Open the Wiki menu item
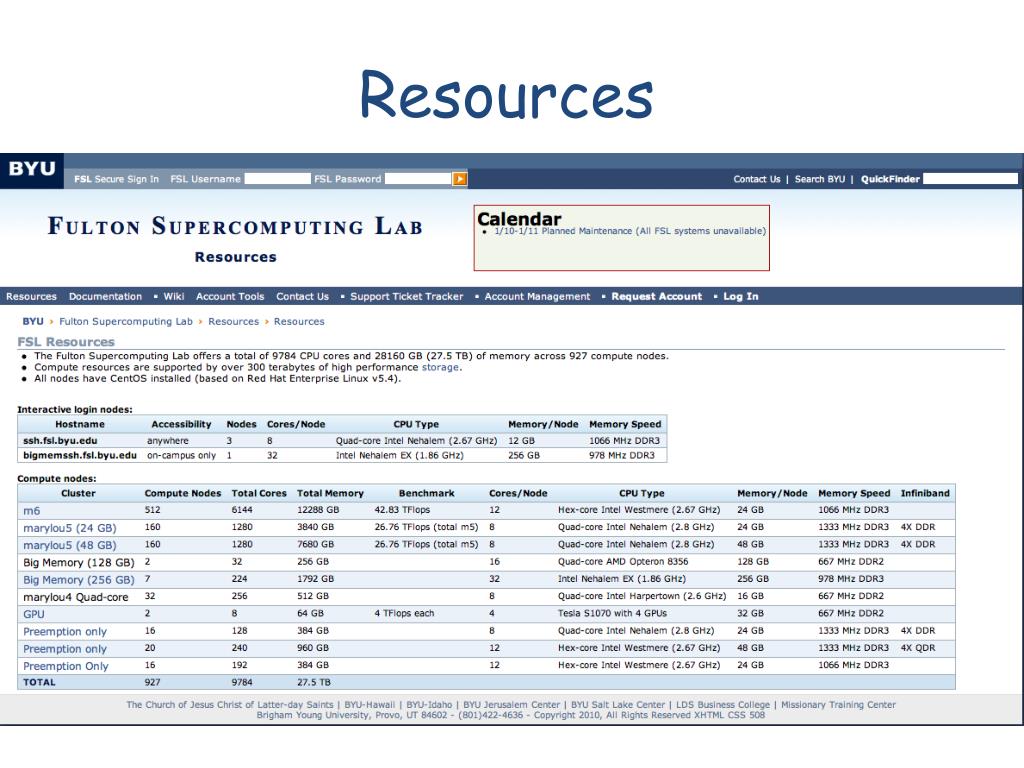 pyautogui.click(x=174, y=296)
